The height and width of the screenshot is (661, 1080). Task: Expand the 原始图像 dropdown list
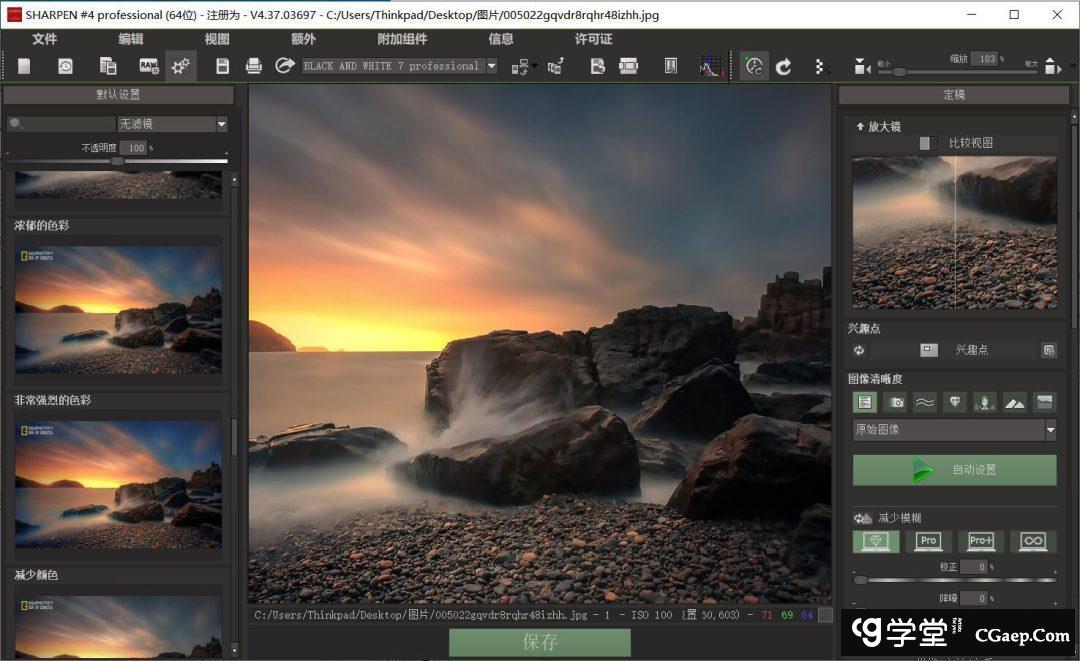1050,430
